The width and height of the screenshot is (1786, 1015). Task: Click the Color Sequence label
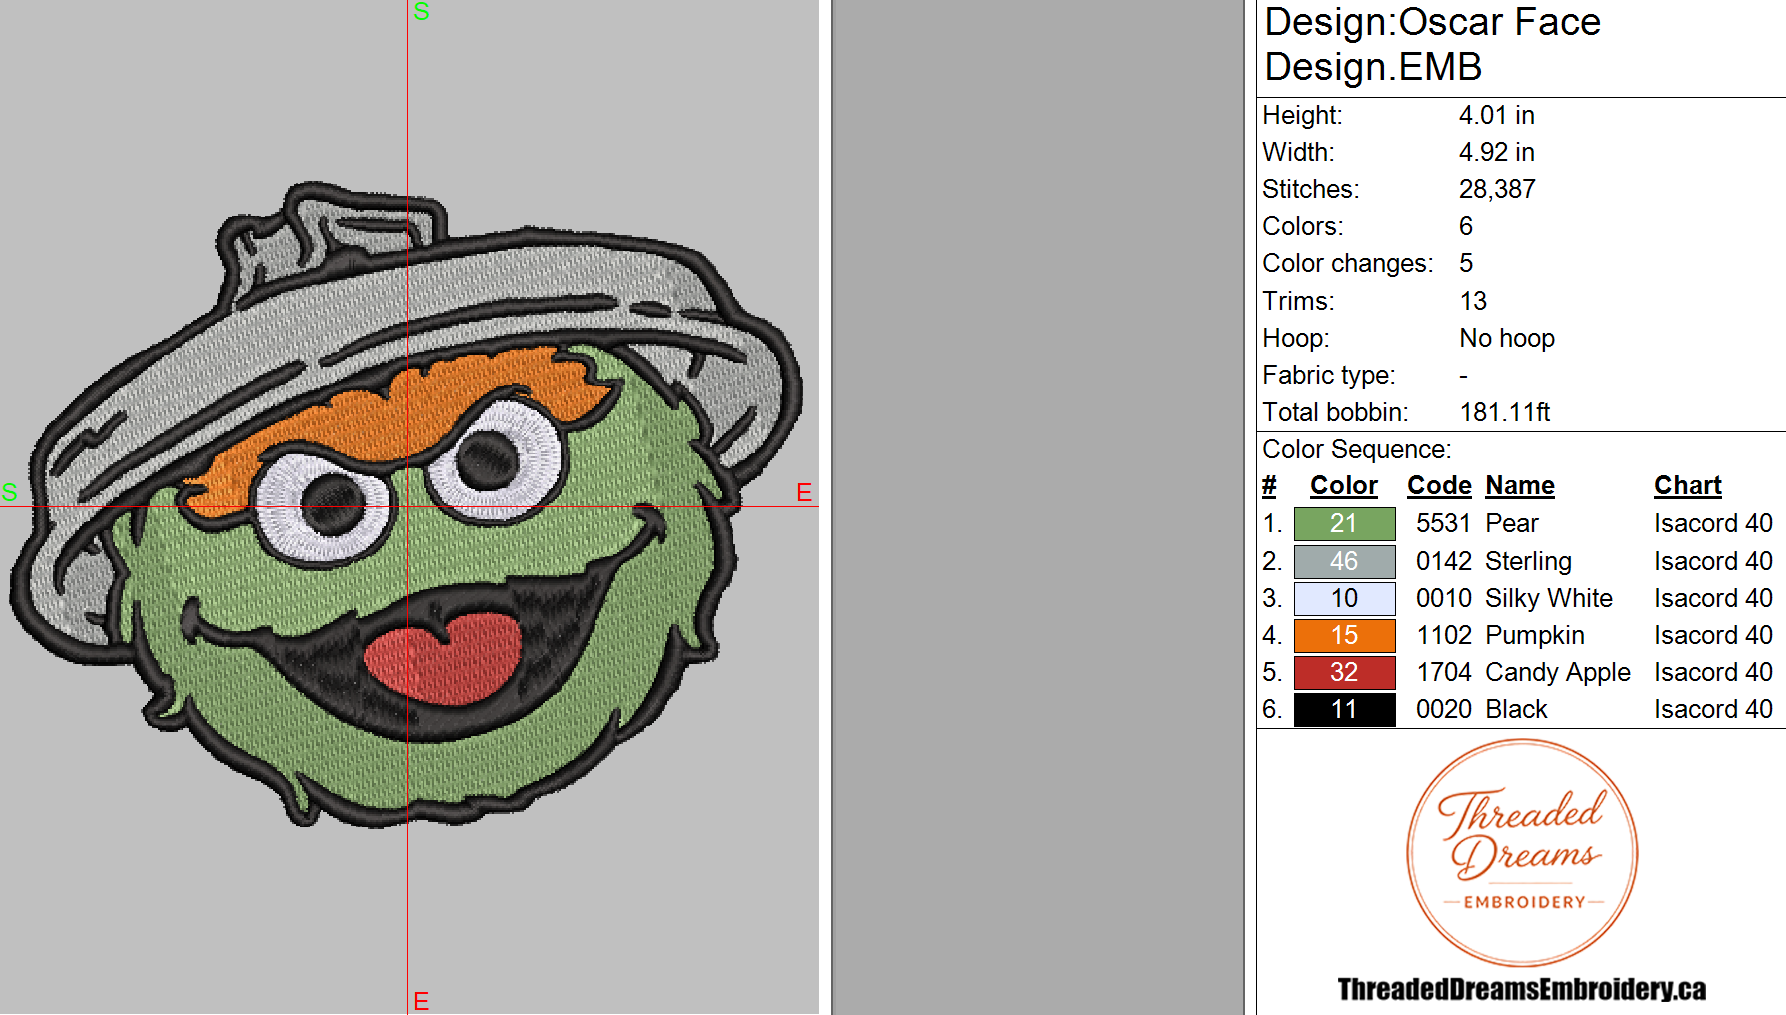point(1356,449)
